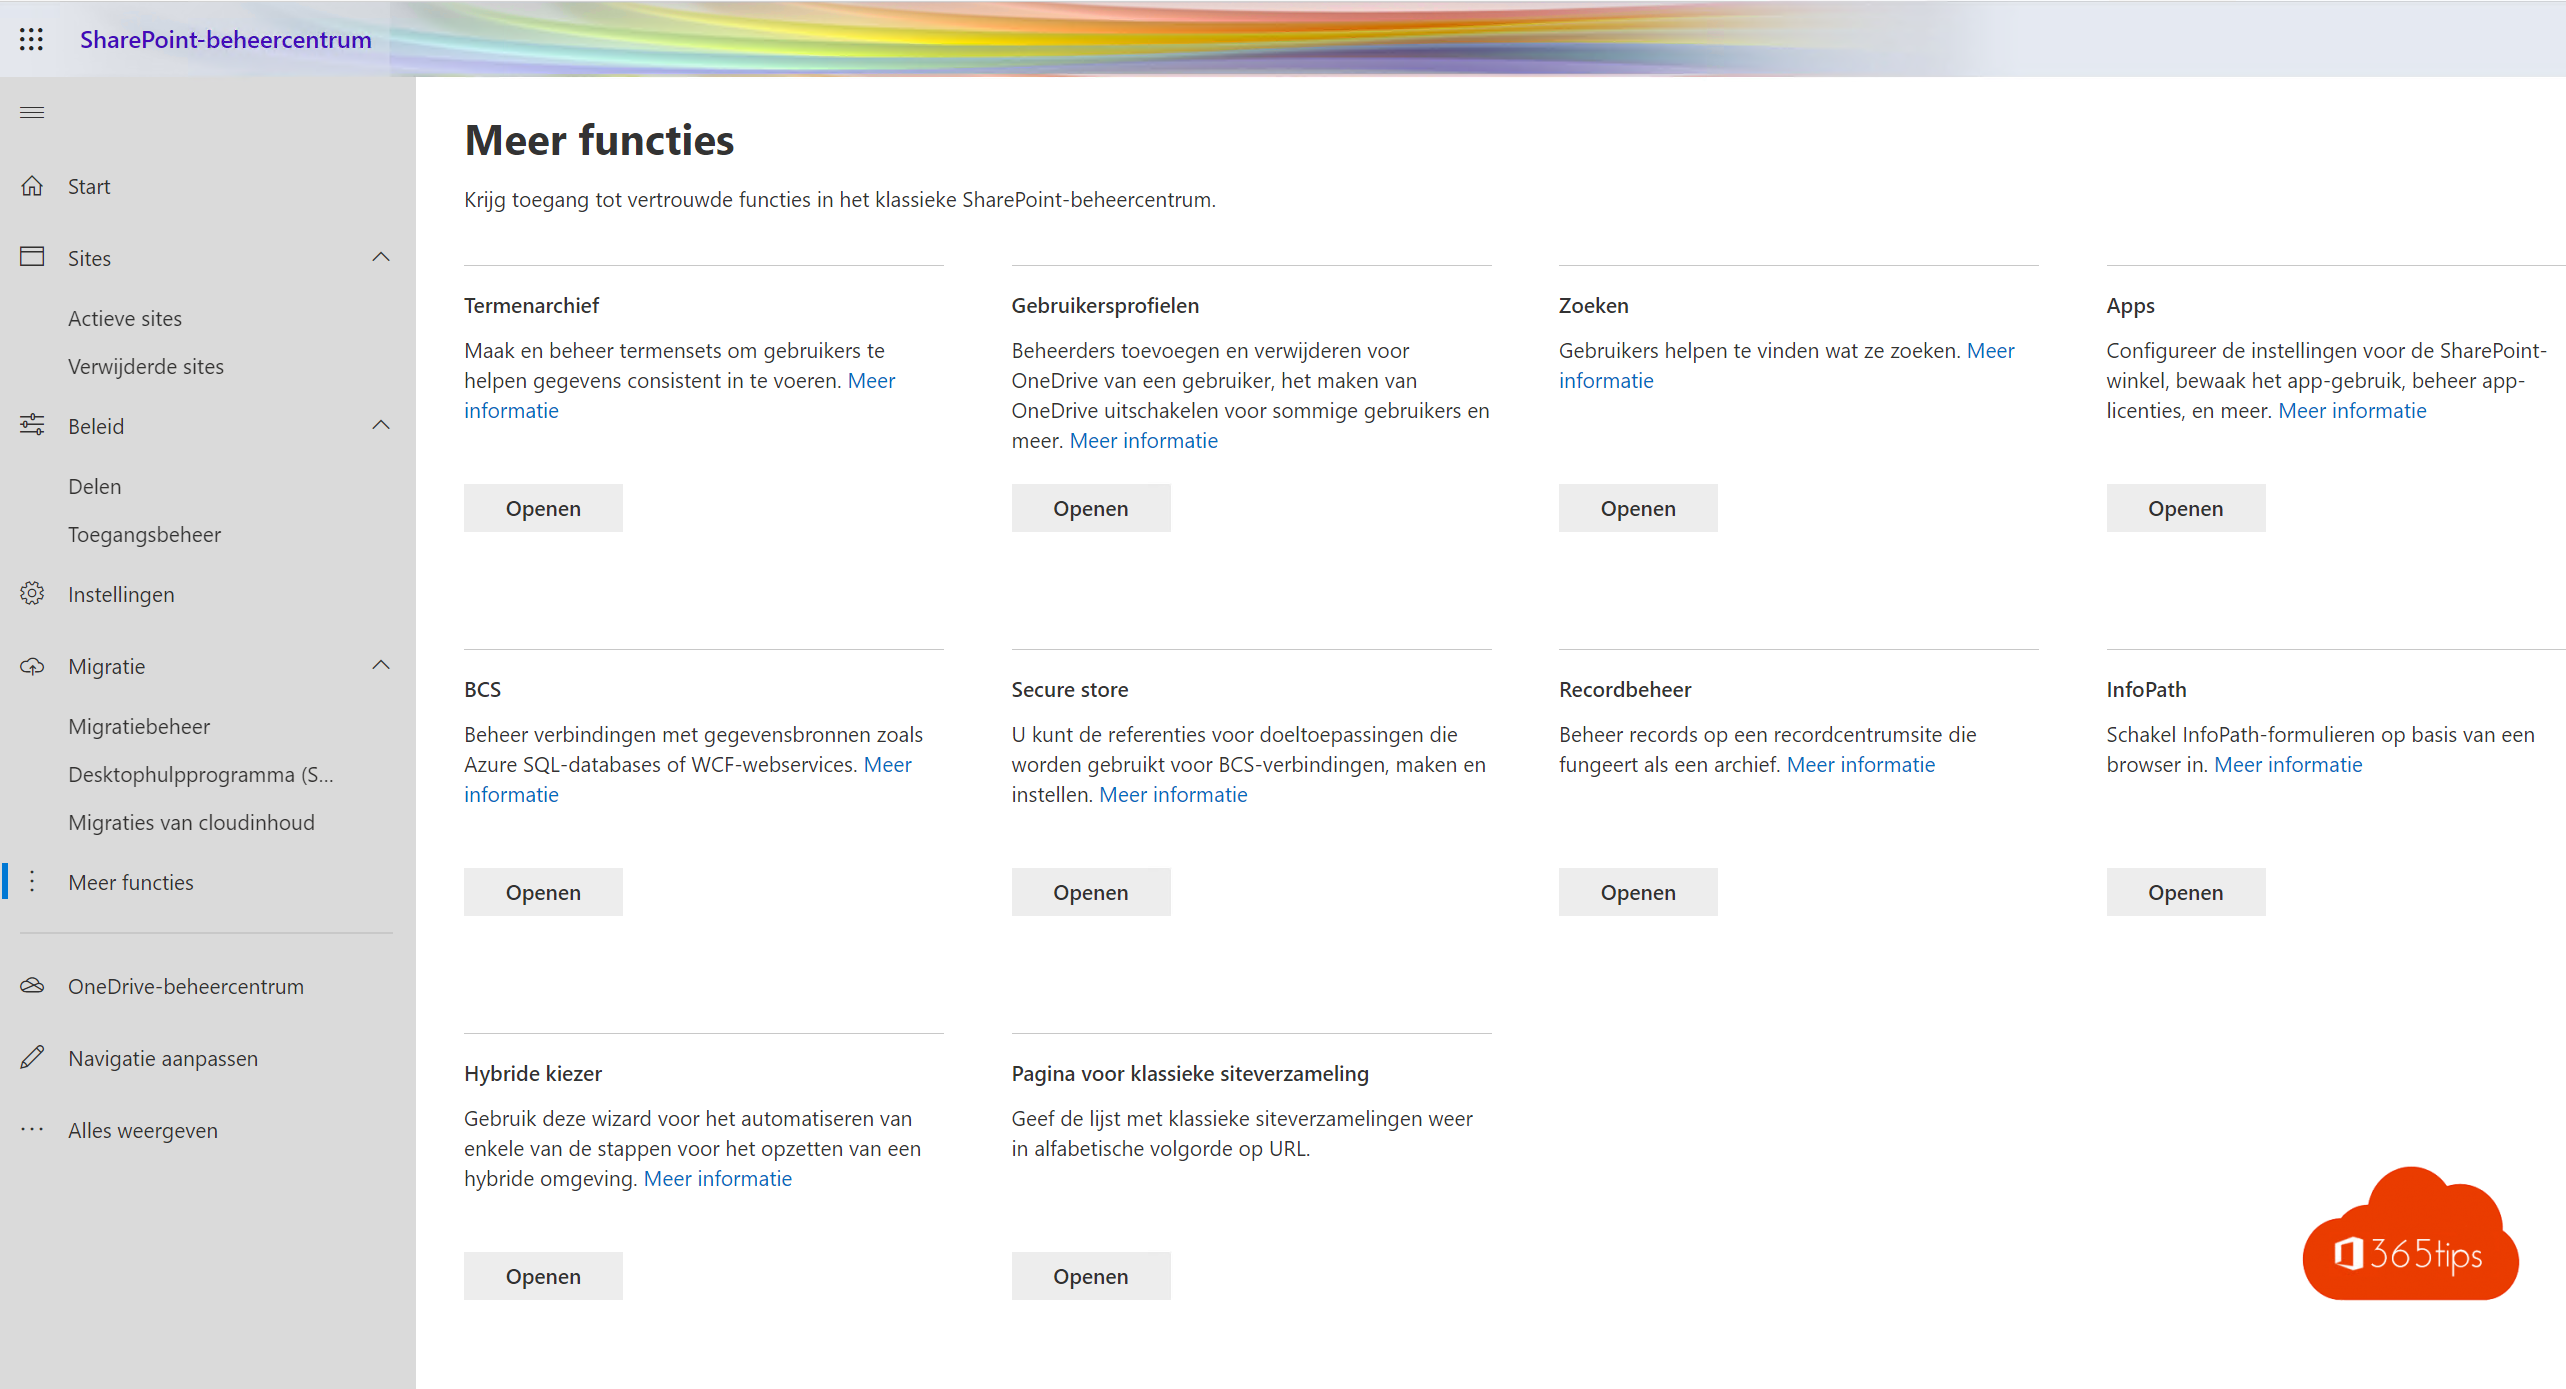Click the Alles weergeven ellipsis icon
Screen dimensions: 2566x1389
[x=32, y=1129]
